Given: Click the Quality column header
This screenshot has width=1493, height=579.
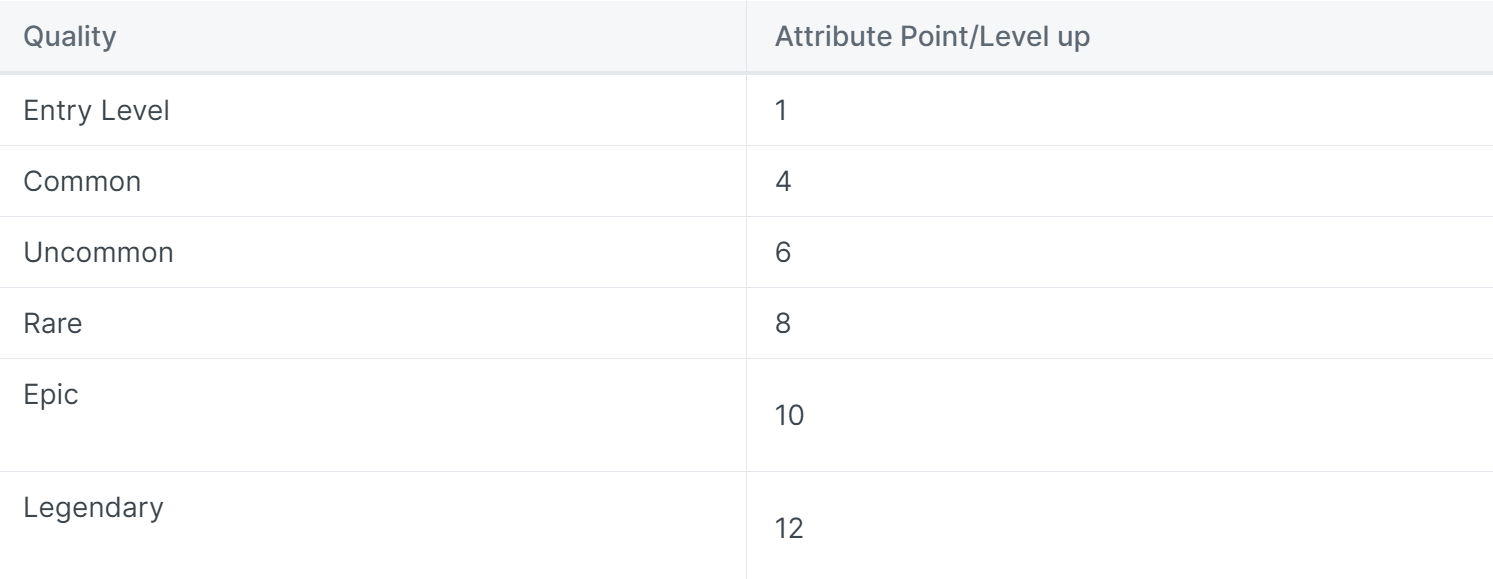Looking at the screenshot, I should (x=69, y=39).
